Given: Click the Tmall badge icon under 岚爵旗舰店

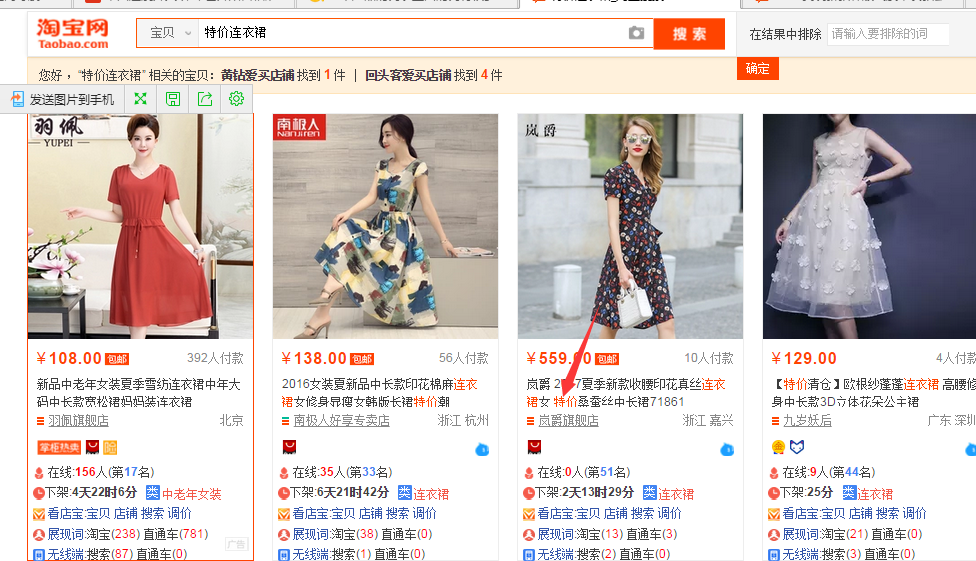Looking at the screenshot, I should point(534,447).
